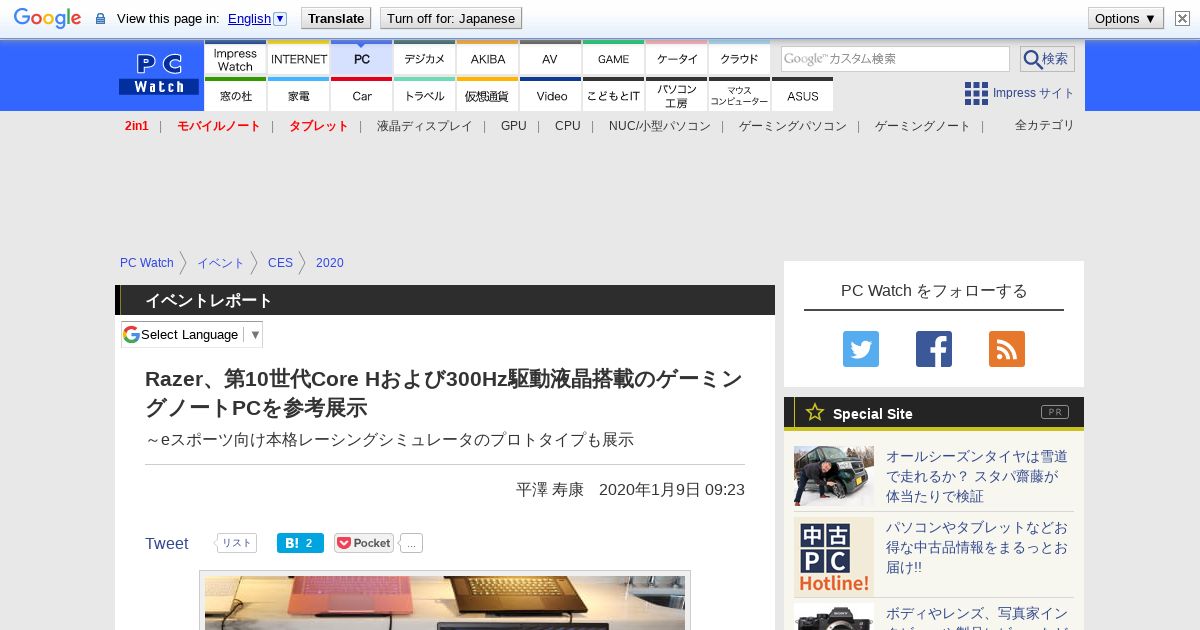Click the Special Site star icon
Viewport: 1200px width, 630px height.
coord(815,412)
